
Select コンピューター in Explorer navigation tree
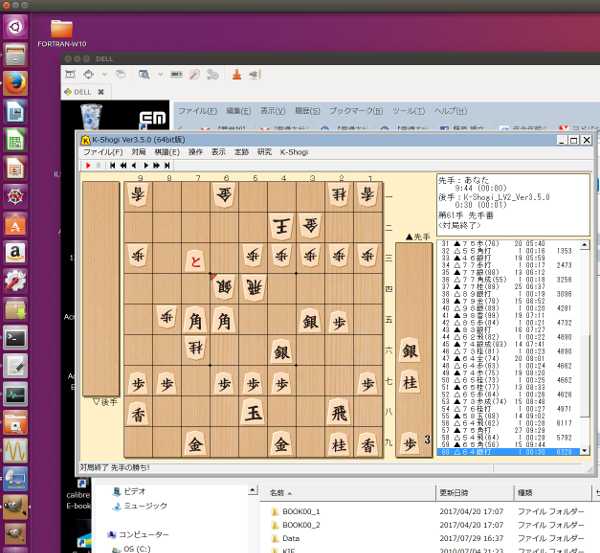click(139, 534)
